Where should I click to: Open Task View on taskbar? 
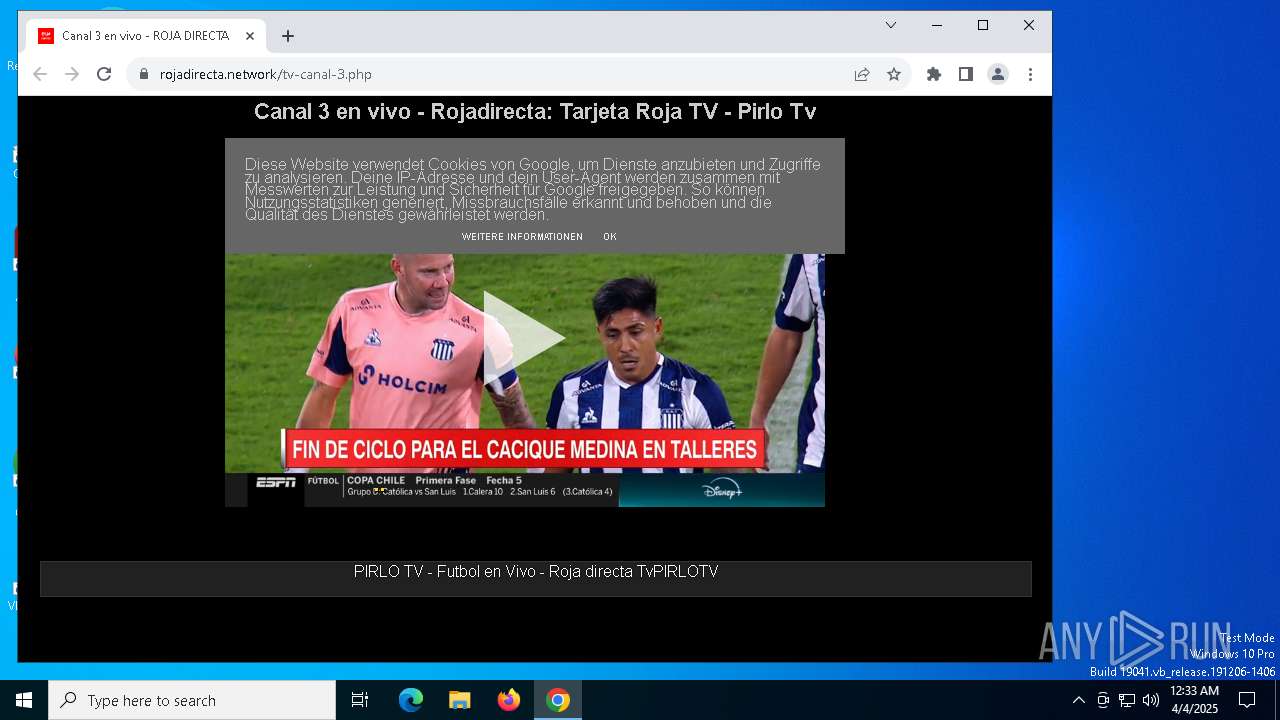(x=360, y=700)
